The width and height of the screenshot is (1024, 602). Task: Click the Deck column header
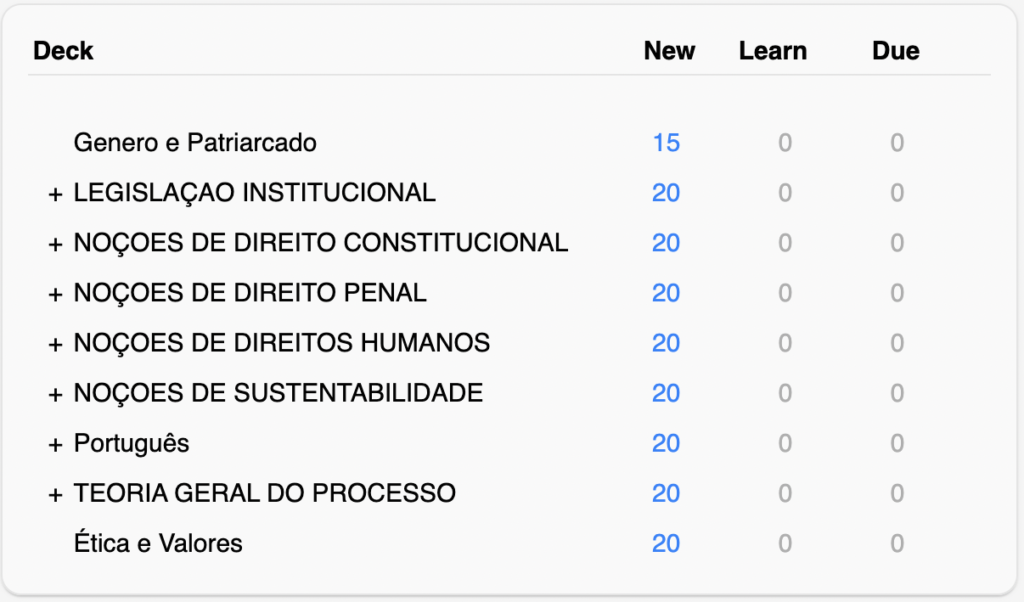63,51
